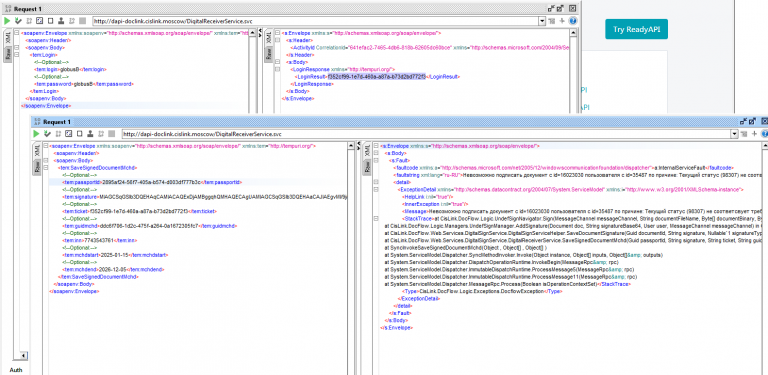Submit the SaveSignedDocumentMchd request with play icon
The height and width of the screenshot is (375, 768).
tap(36, 134)
